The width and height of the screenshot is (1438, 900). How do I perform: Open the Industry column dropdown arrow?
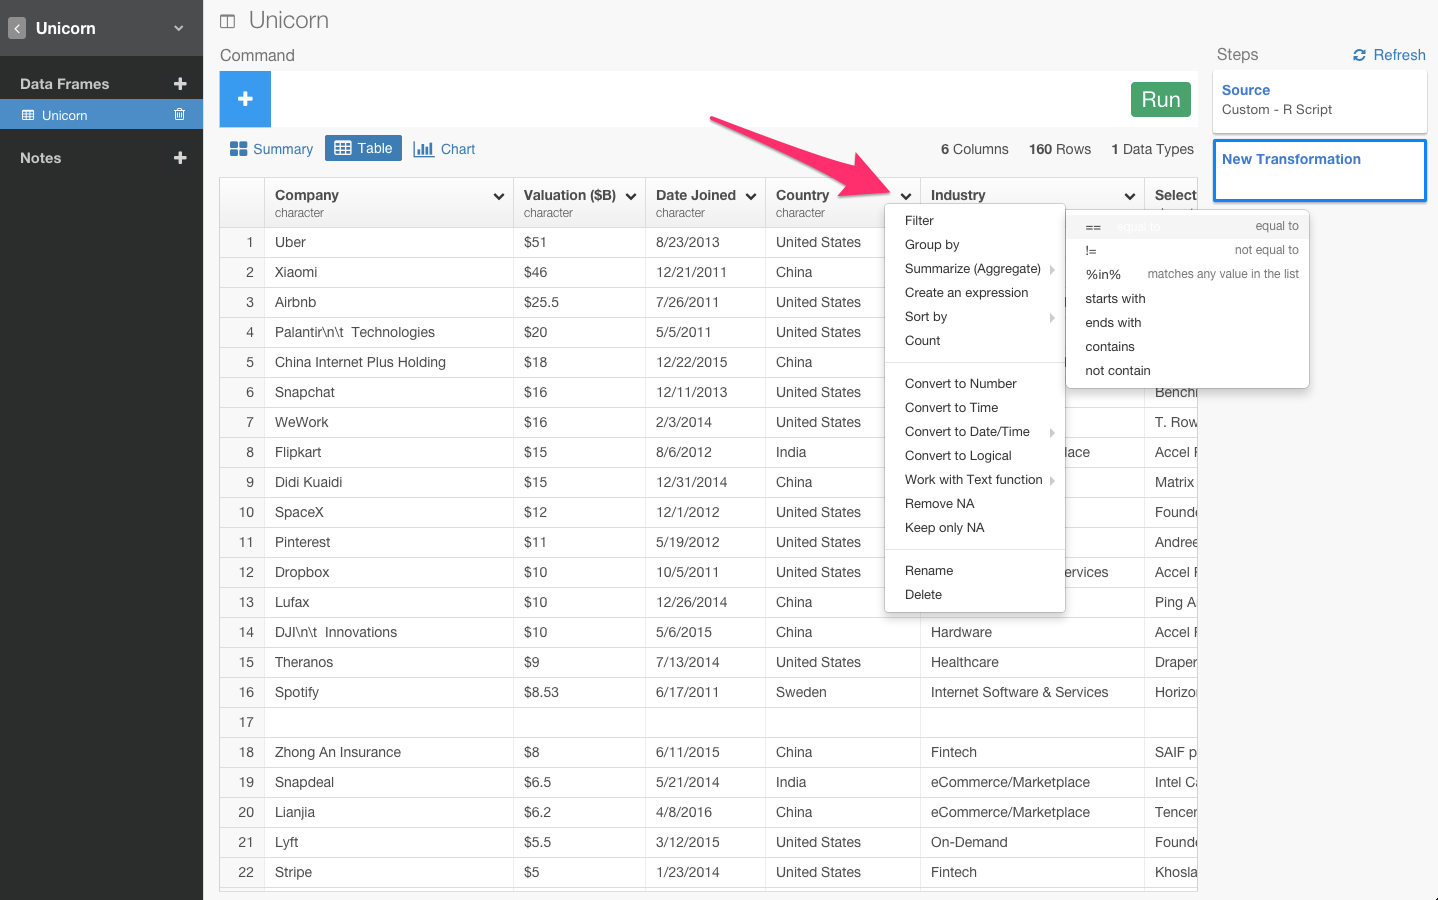point(1130,196)
